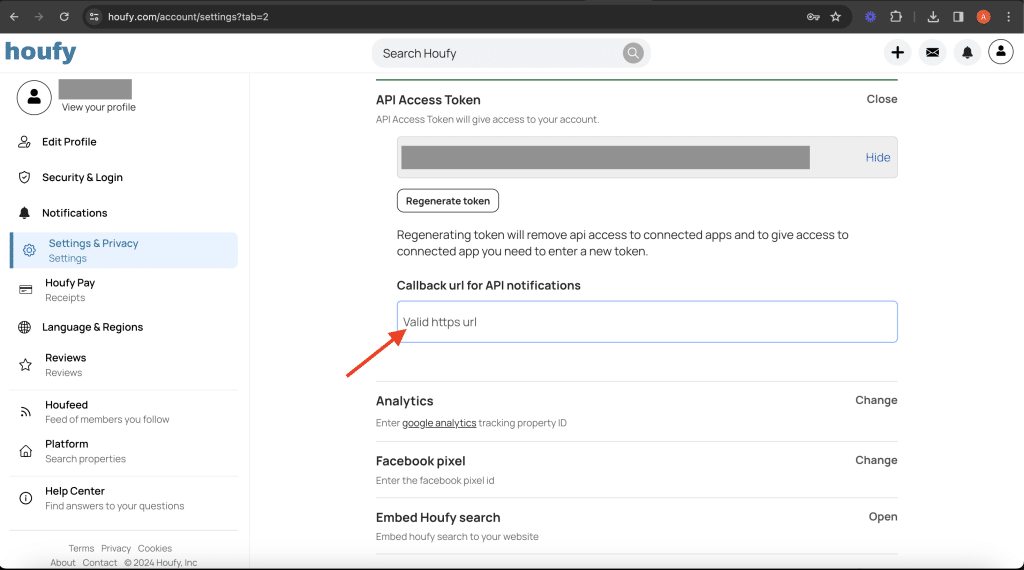Click the Help Center info icon
Screen dimensions: 1024x570
[25, 498]
